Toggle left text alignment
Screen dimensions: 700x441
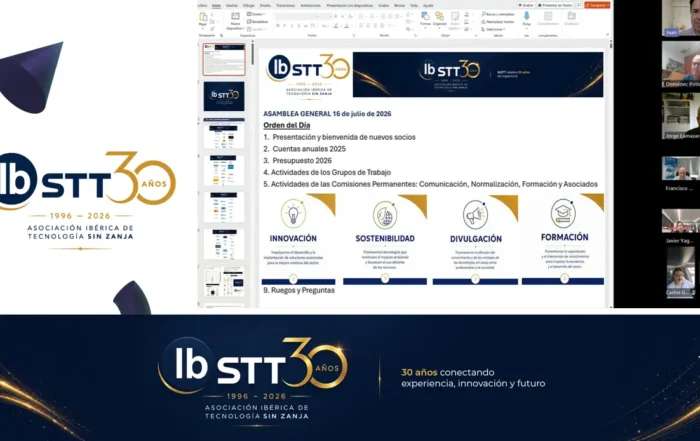click(361, 25)
